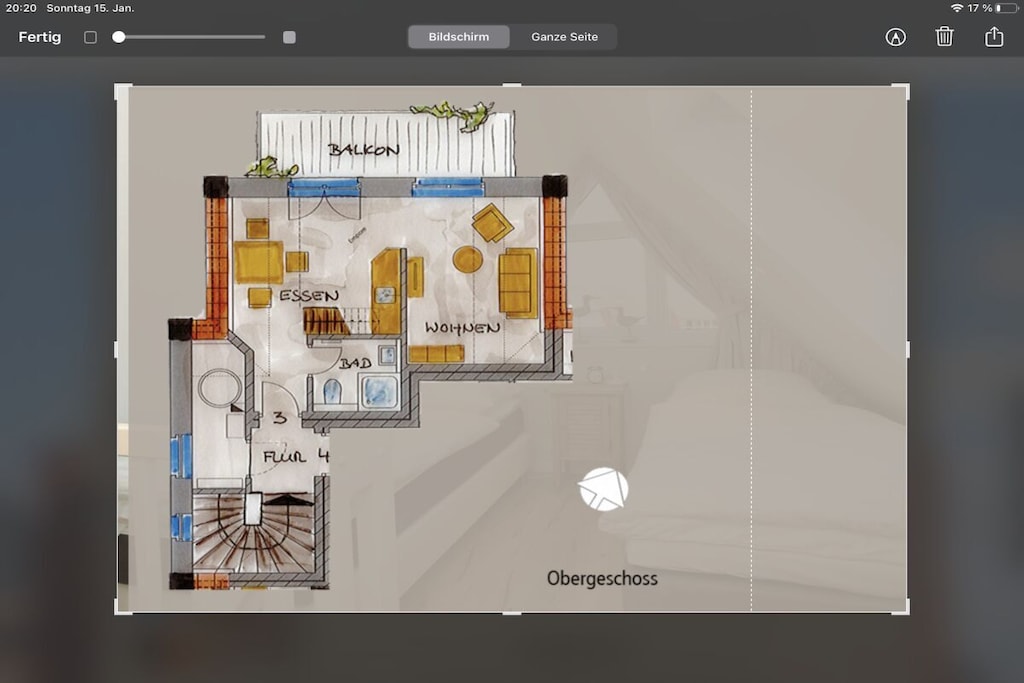The width and height of the screenshot is (1024, 683).
Task: Switch to the Bildschirm tab
Action: pyautogui.click(x=459, y=37)
